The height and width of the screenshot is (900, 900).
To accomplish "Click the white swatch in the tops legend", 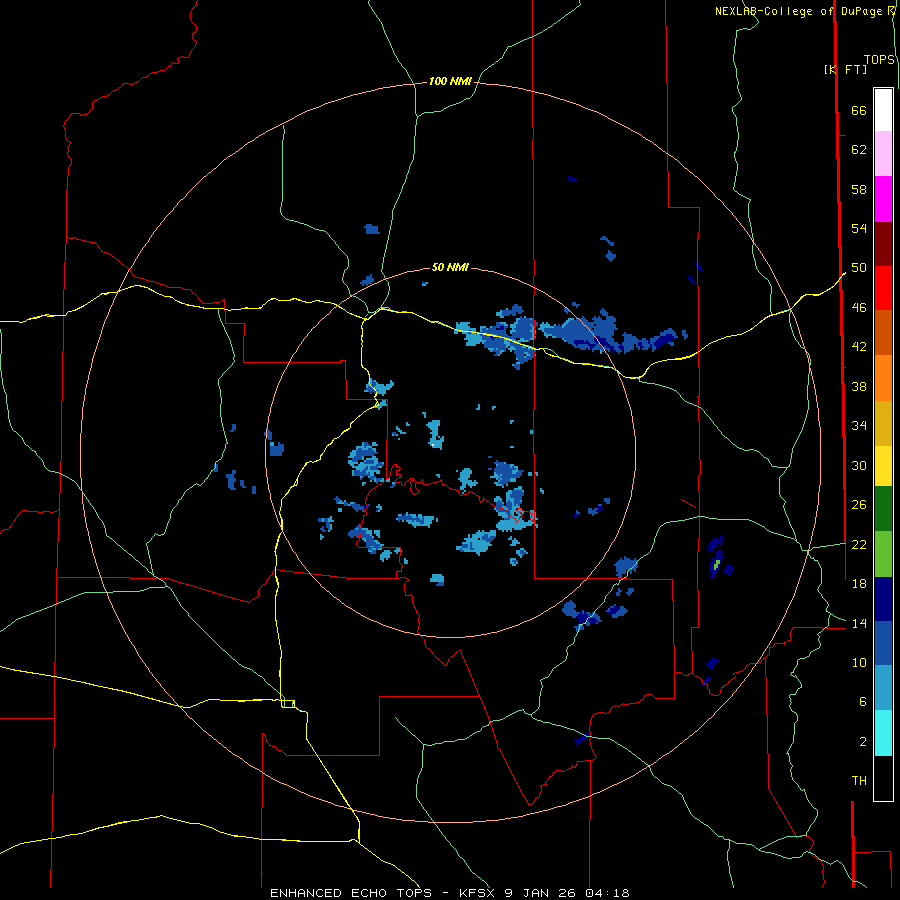I will pos(883,110).
